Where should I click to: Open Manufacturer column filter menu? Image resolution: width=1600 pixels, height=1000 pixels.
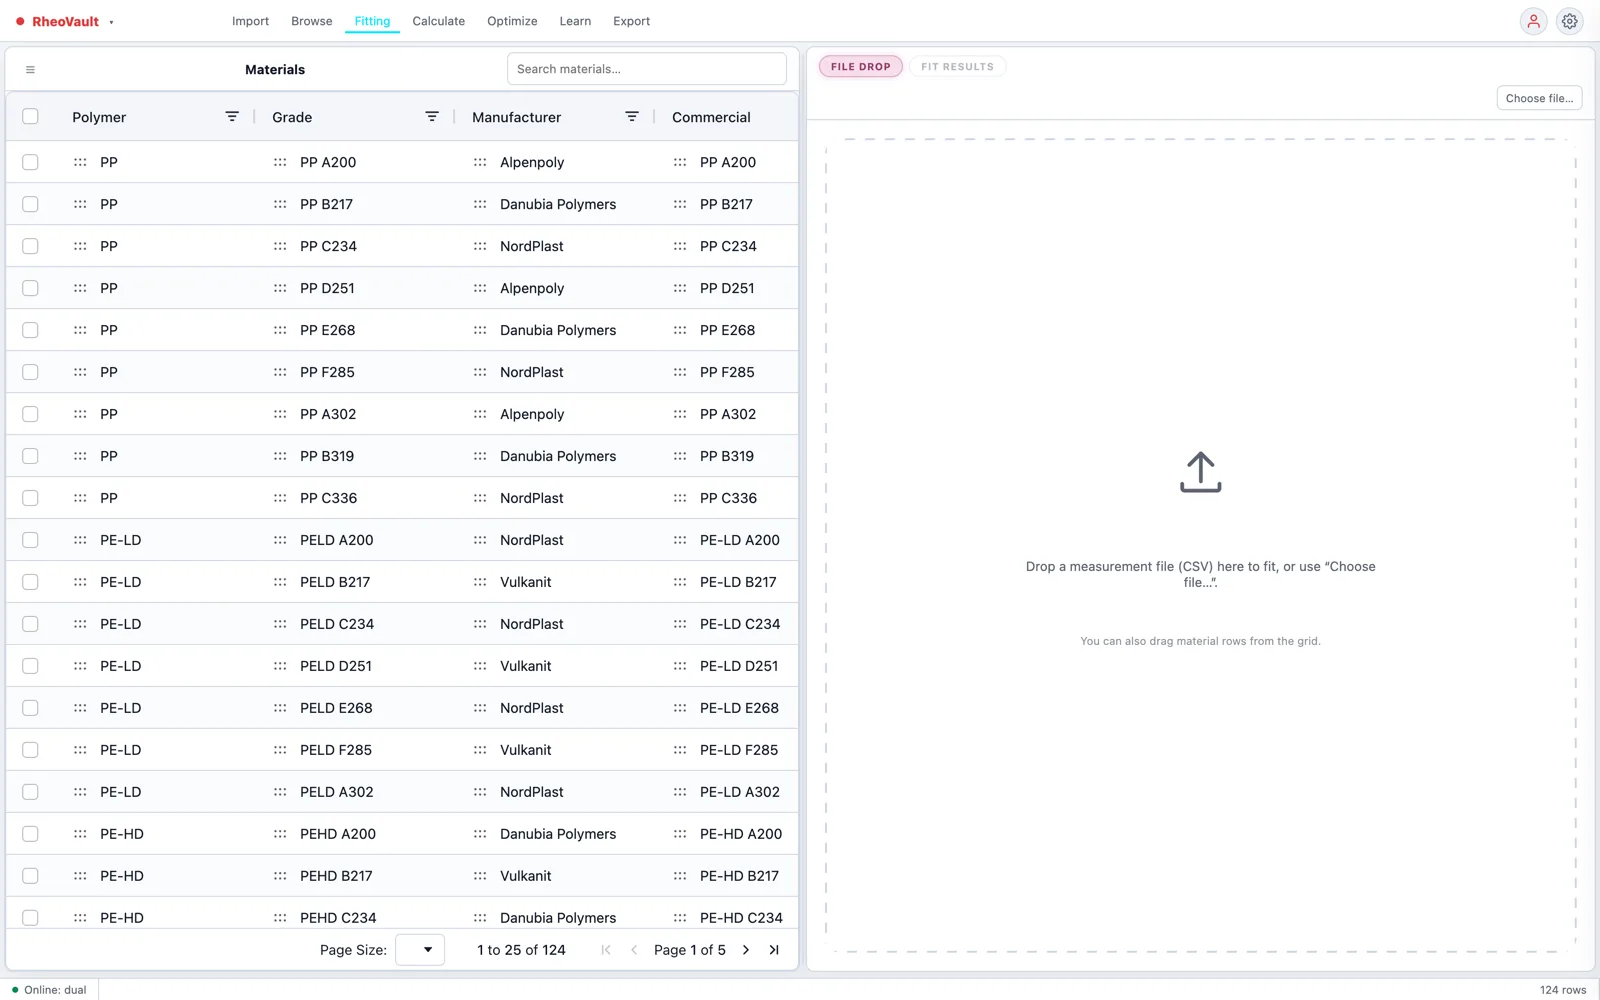click(x=632, y=117)
